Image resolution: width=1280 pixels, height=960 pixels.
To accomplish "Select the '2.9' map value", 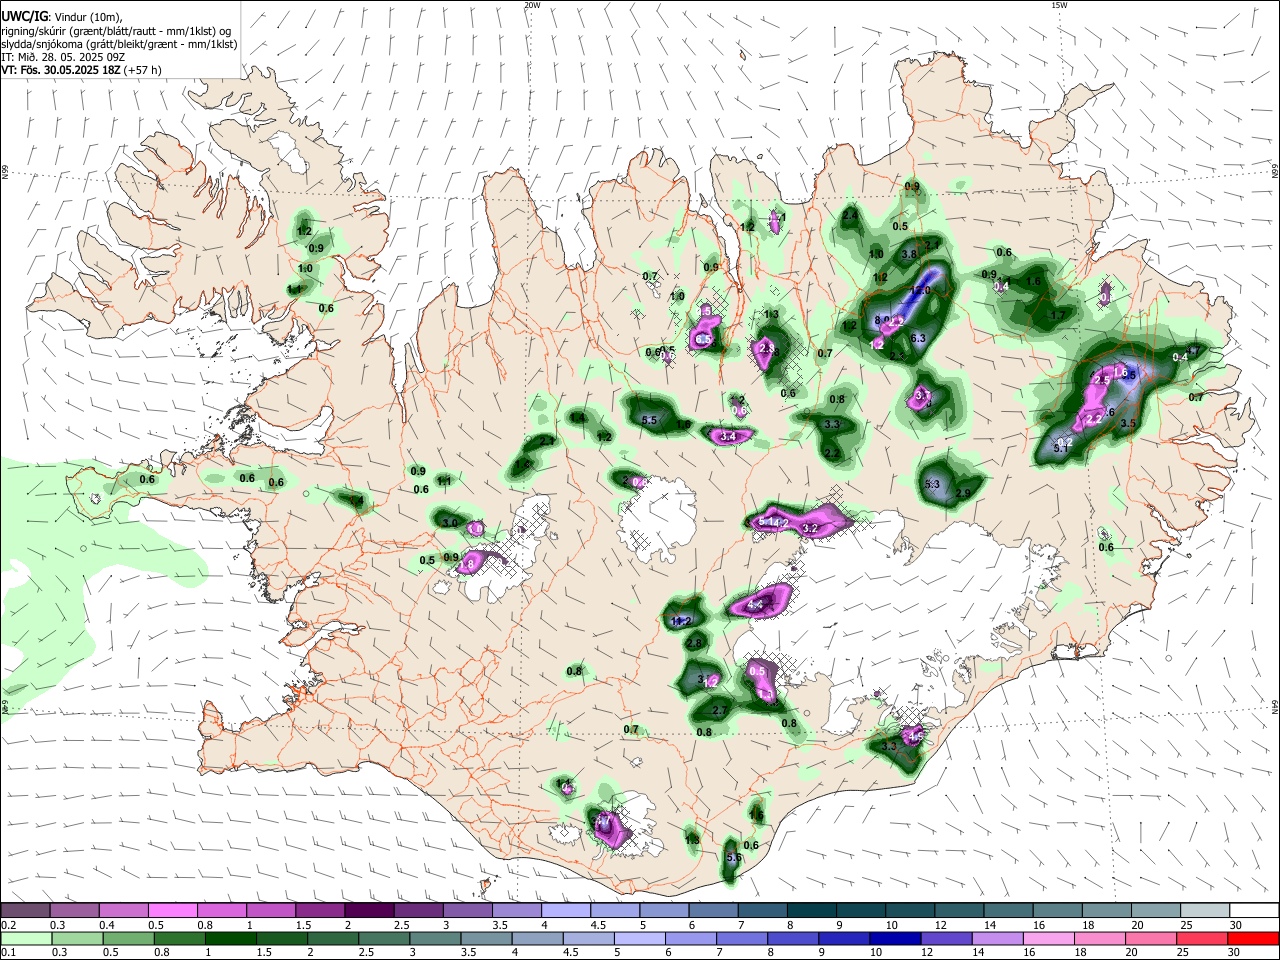I will coord(964,493).
